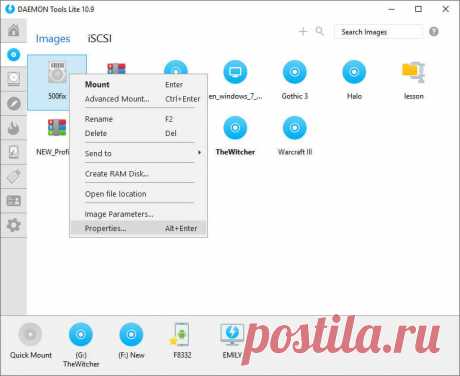460x376 pixels.
Task: Select the NEW_Prof archive image
Action: coord(53,137)
